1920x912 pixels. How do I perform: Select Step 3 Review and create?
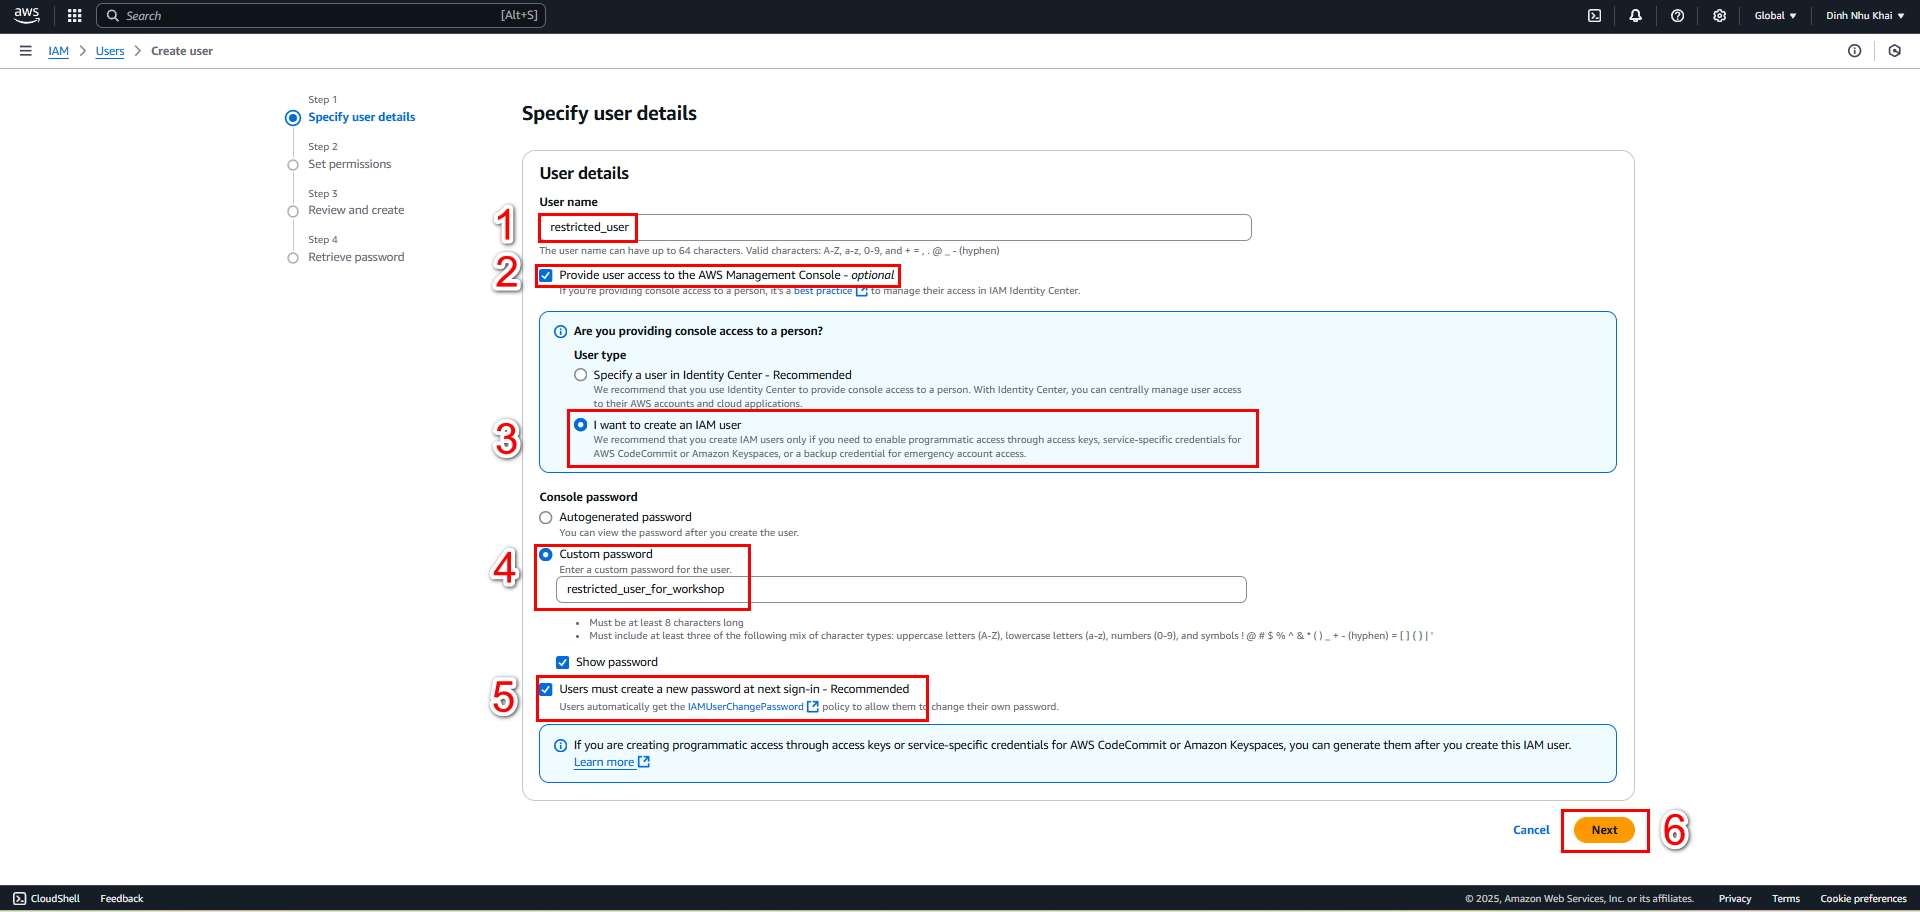point(356,210)
